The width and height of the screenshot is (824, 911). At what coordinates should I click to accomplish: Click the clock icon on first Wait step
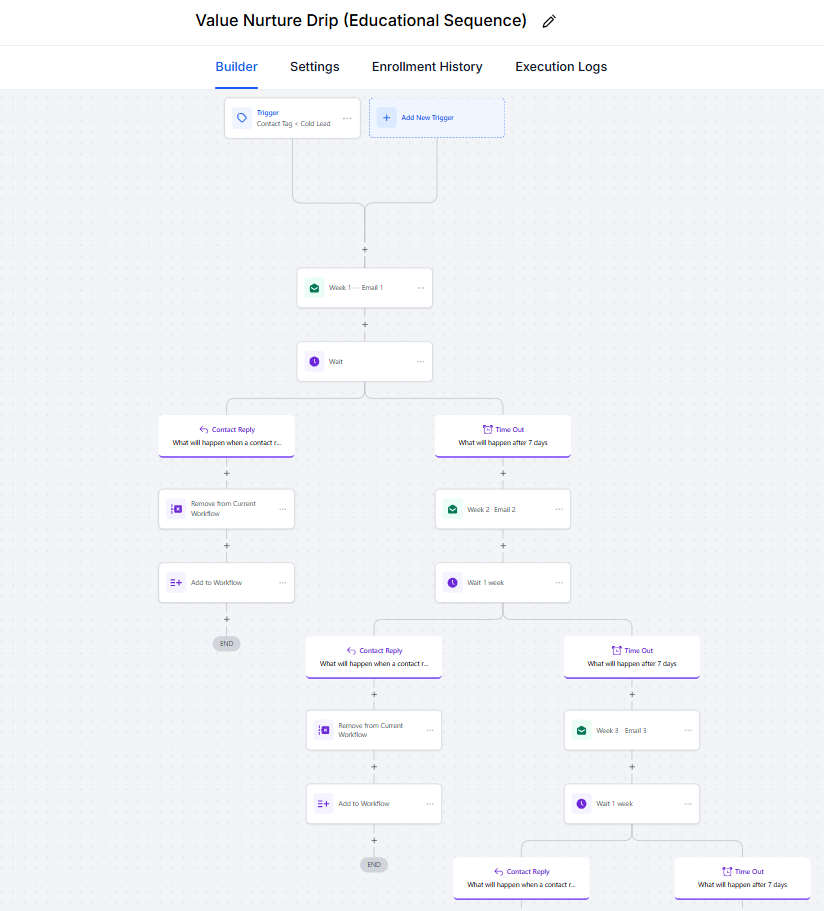coord(314,361)
